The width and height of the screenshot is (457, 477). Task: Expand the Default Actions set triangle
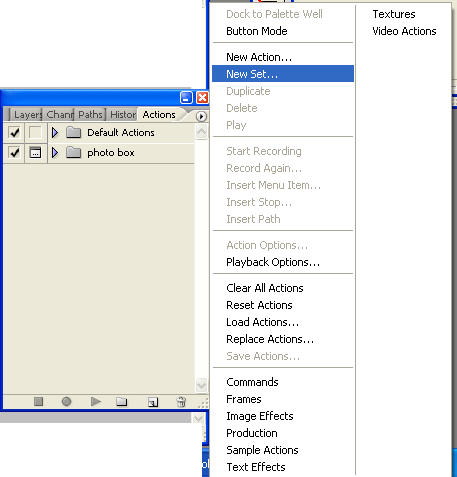click(55, 133)
